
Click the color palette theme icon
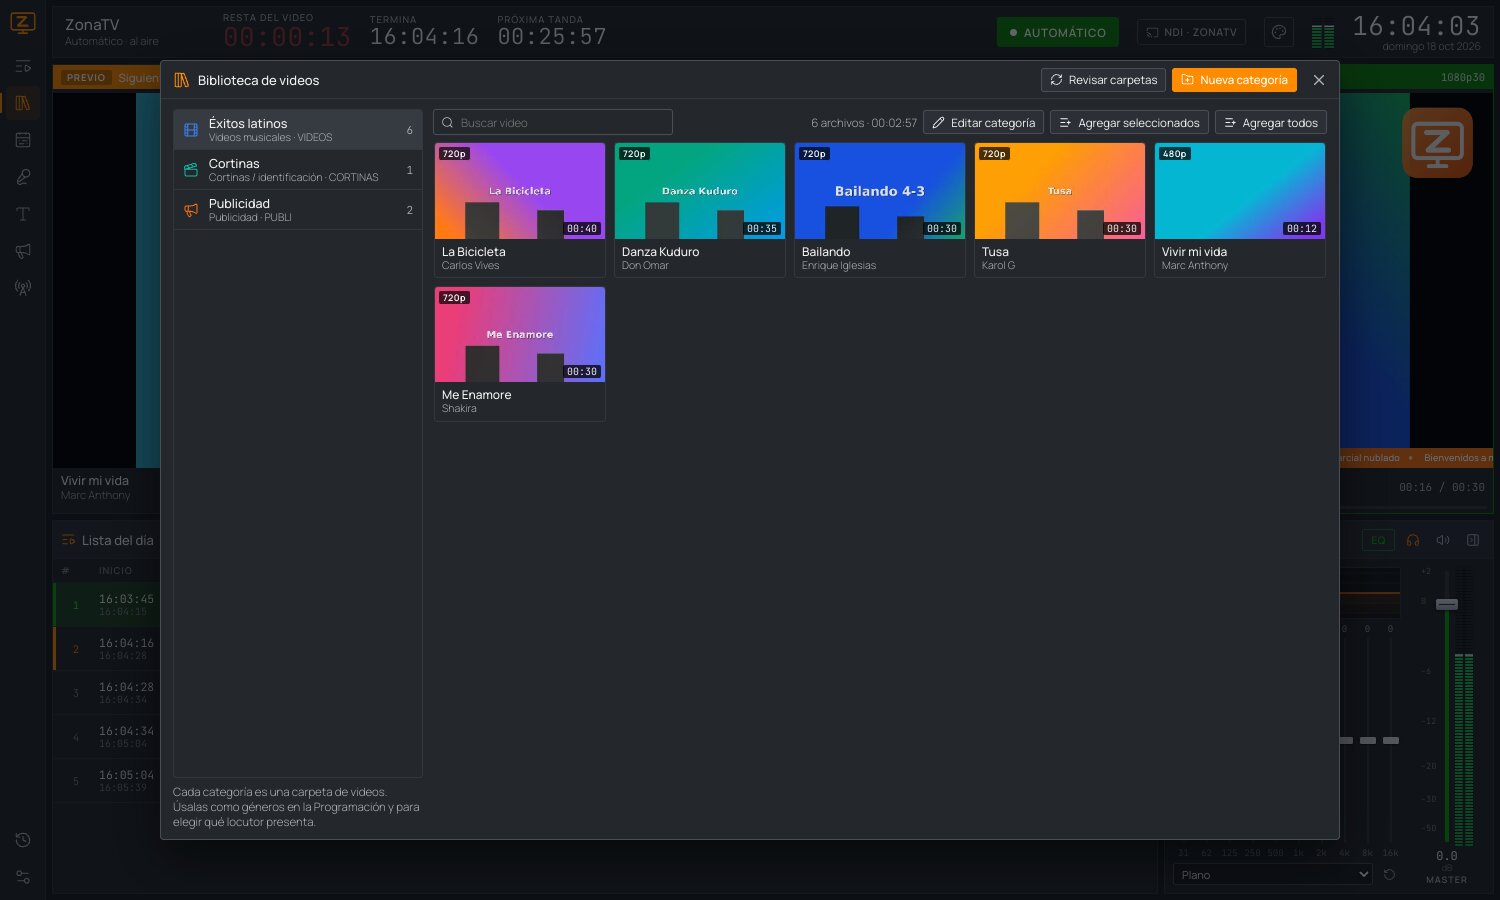pos(1278,32)
